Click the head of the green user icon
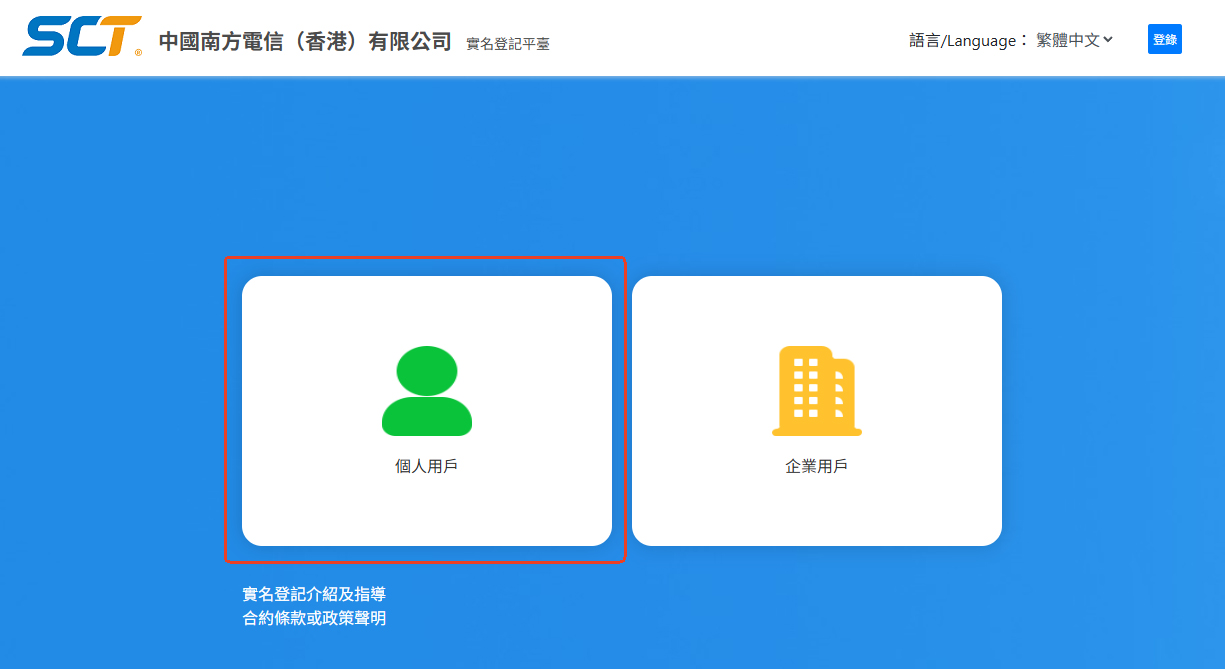Viewport: 1225px width, 669px height. 427,369
